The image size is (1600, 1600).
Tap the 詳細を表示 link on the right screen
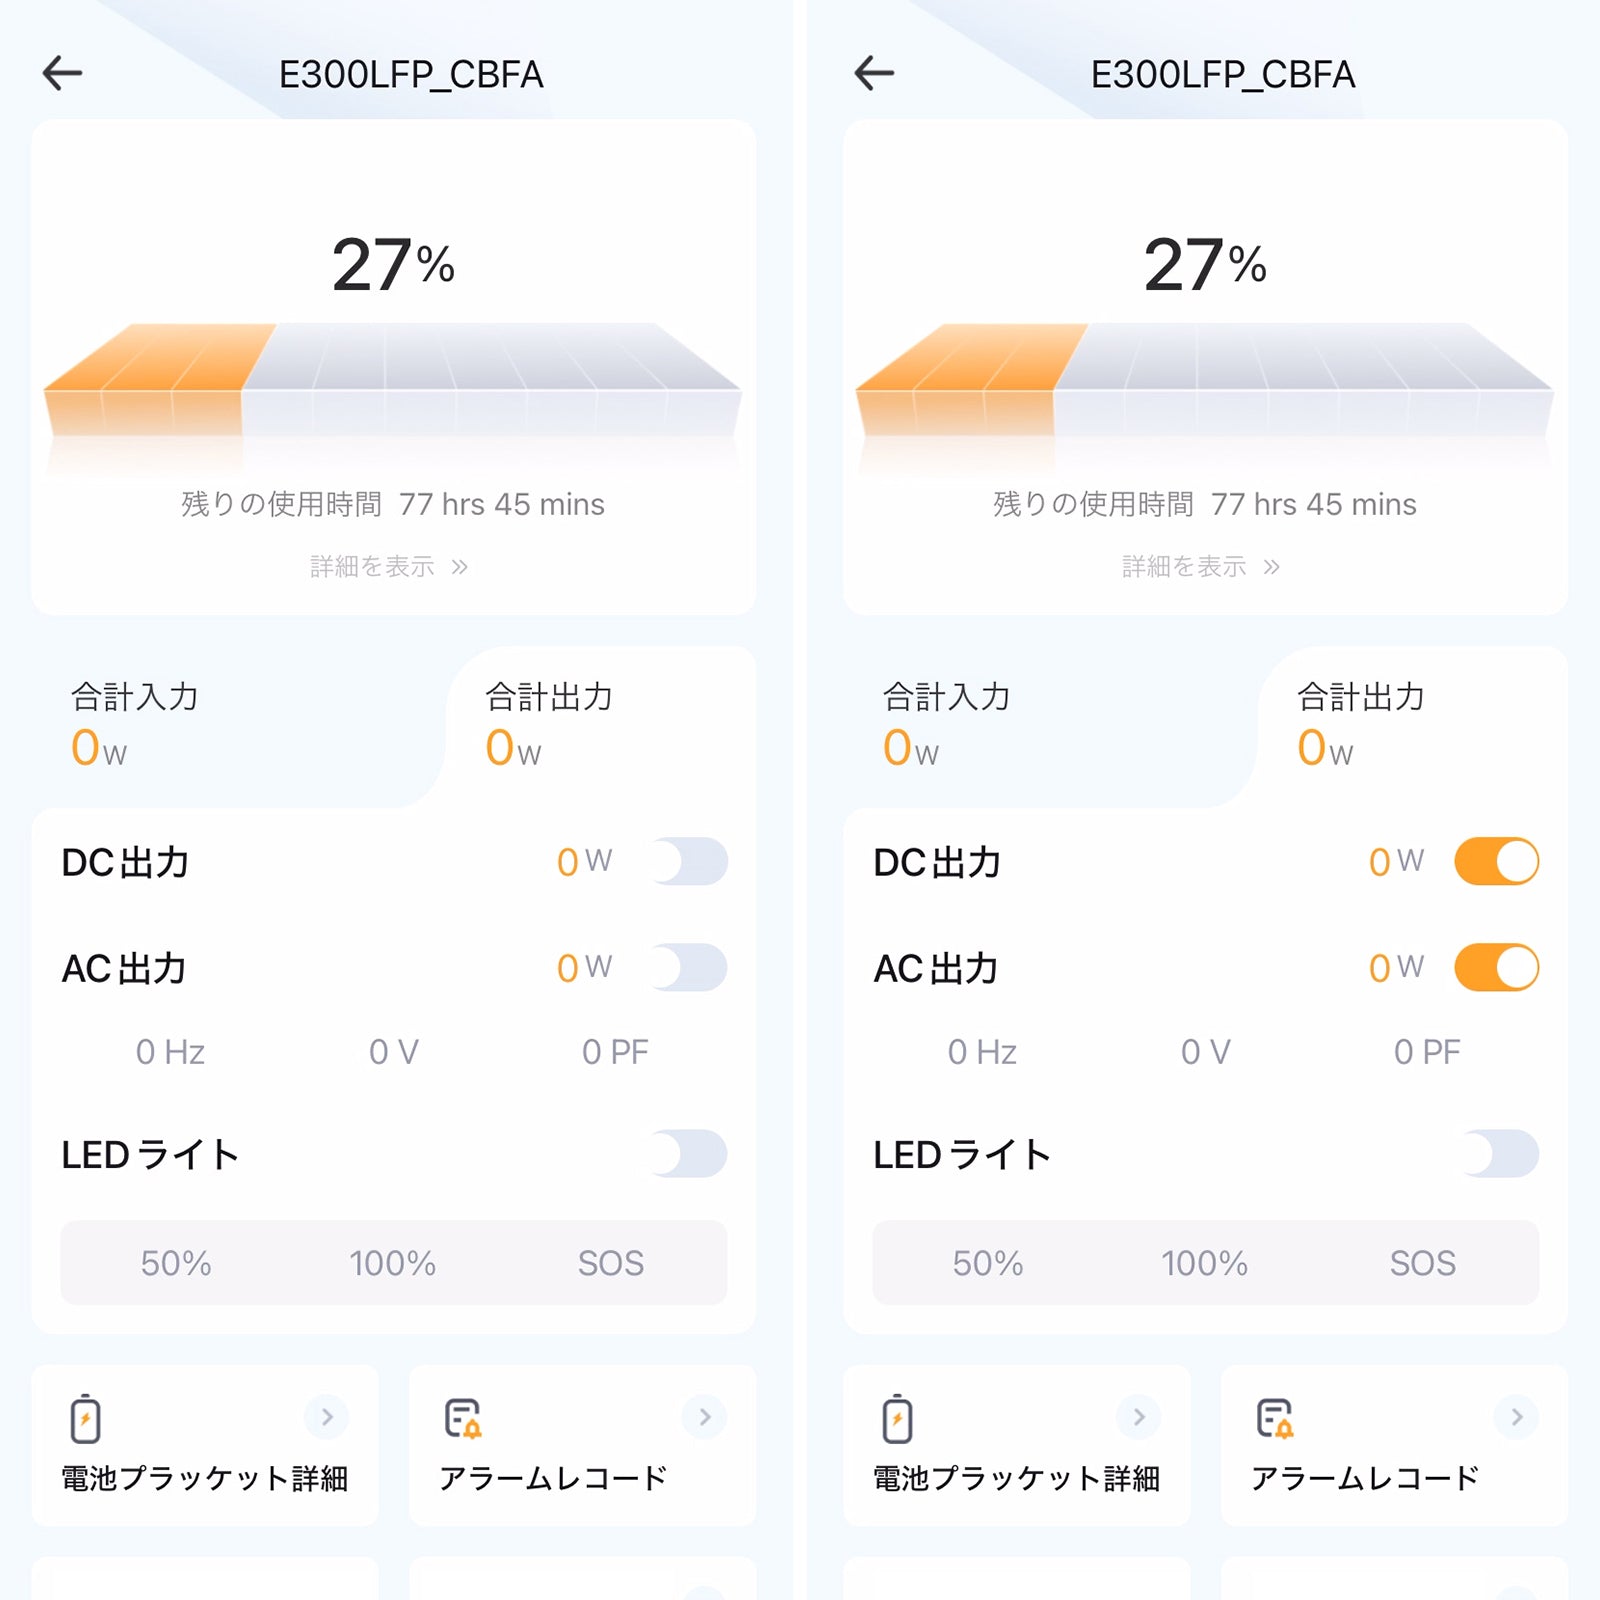pos(1185,567)
